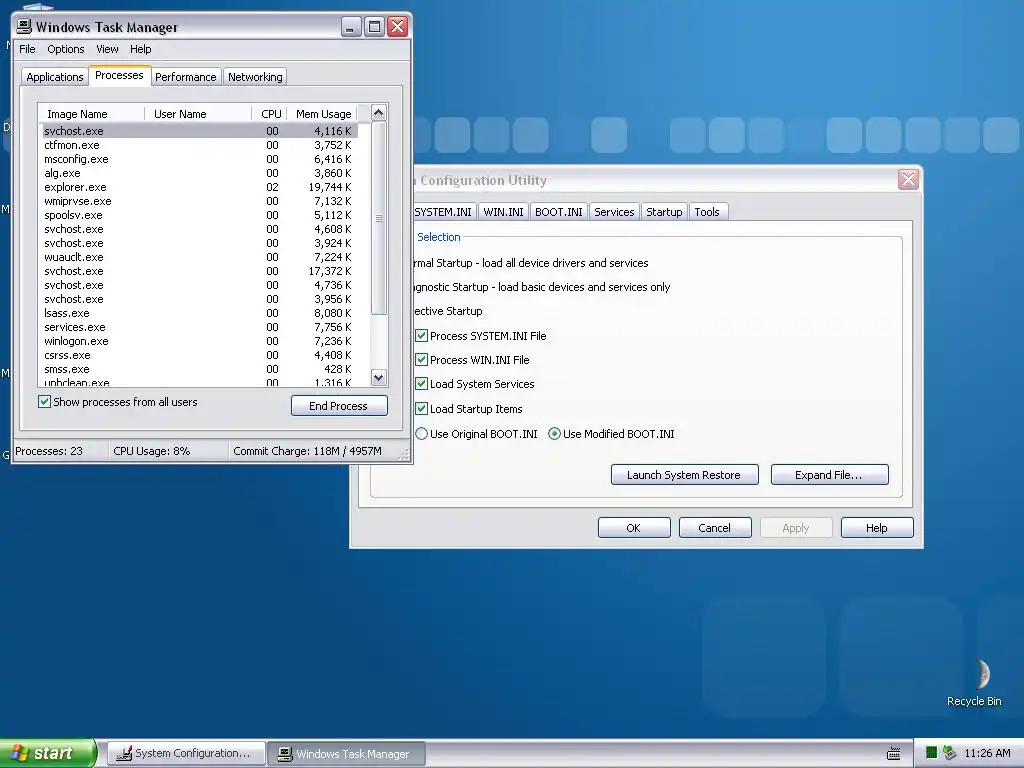The image size is (1024, 768).
Task: Switch to System Configuration taskbar button
Action: click(x=186, y=753)
